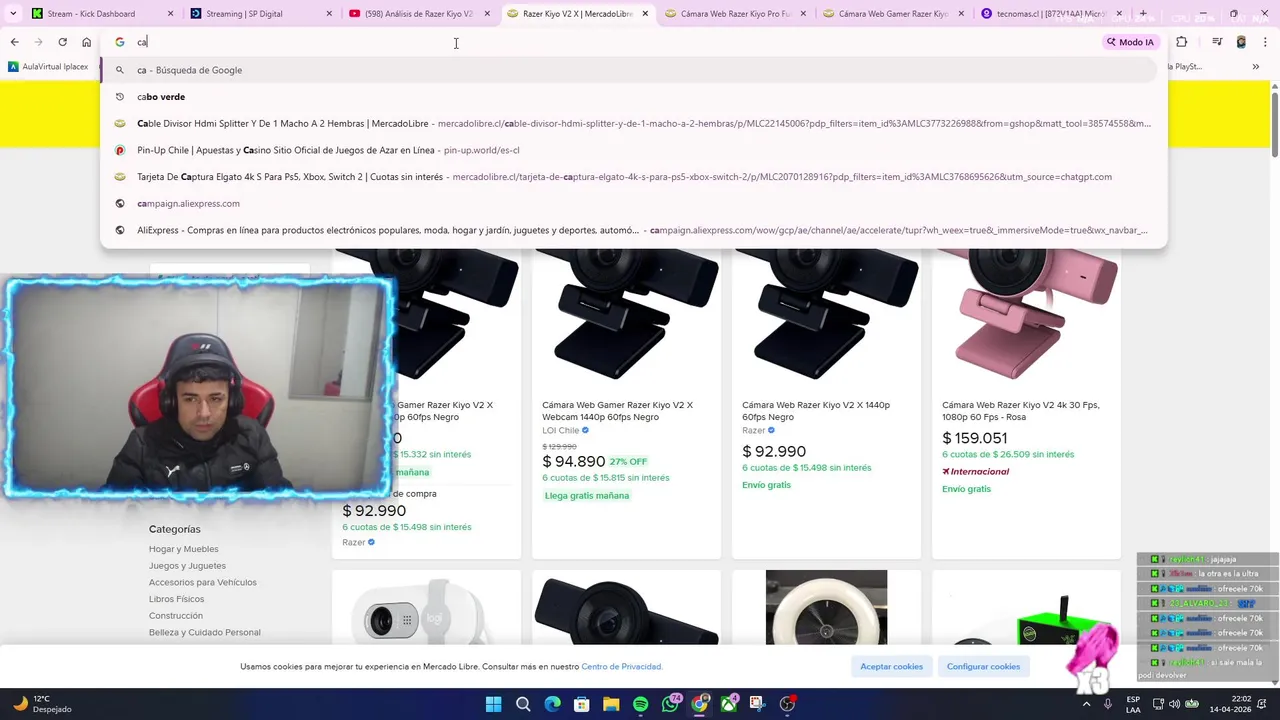Open OBS Studio from taskbar

pos(788,704)
